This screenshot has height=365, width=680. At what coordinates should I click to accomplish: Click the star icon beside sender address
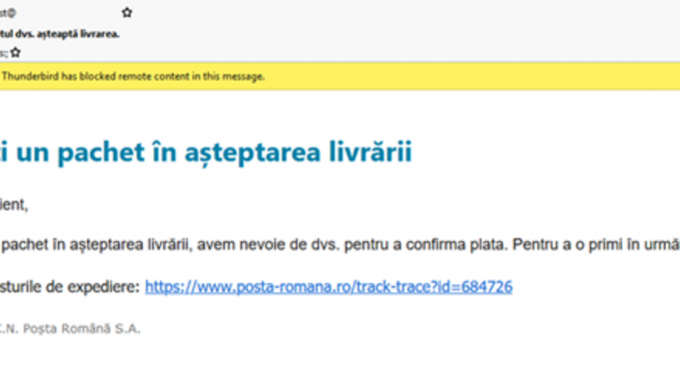pyautogui.click(x=127, y=13)
